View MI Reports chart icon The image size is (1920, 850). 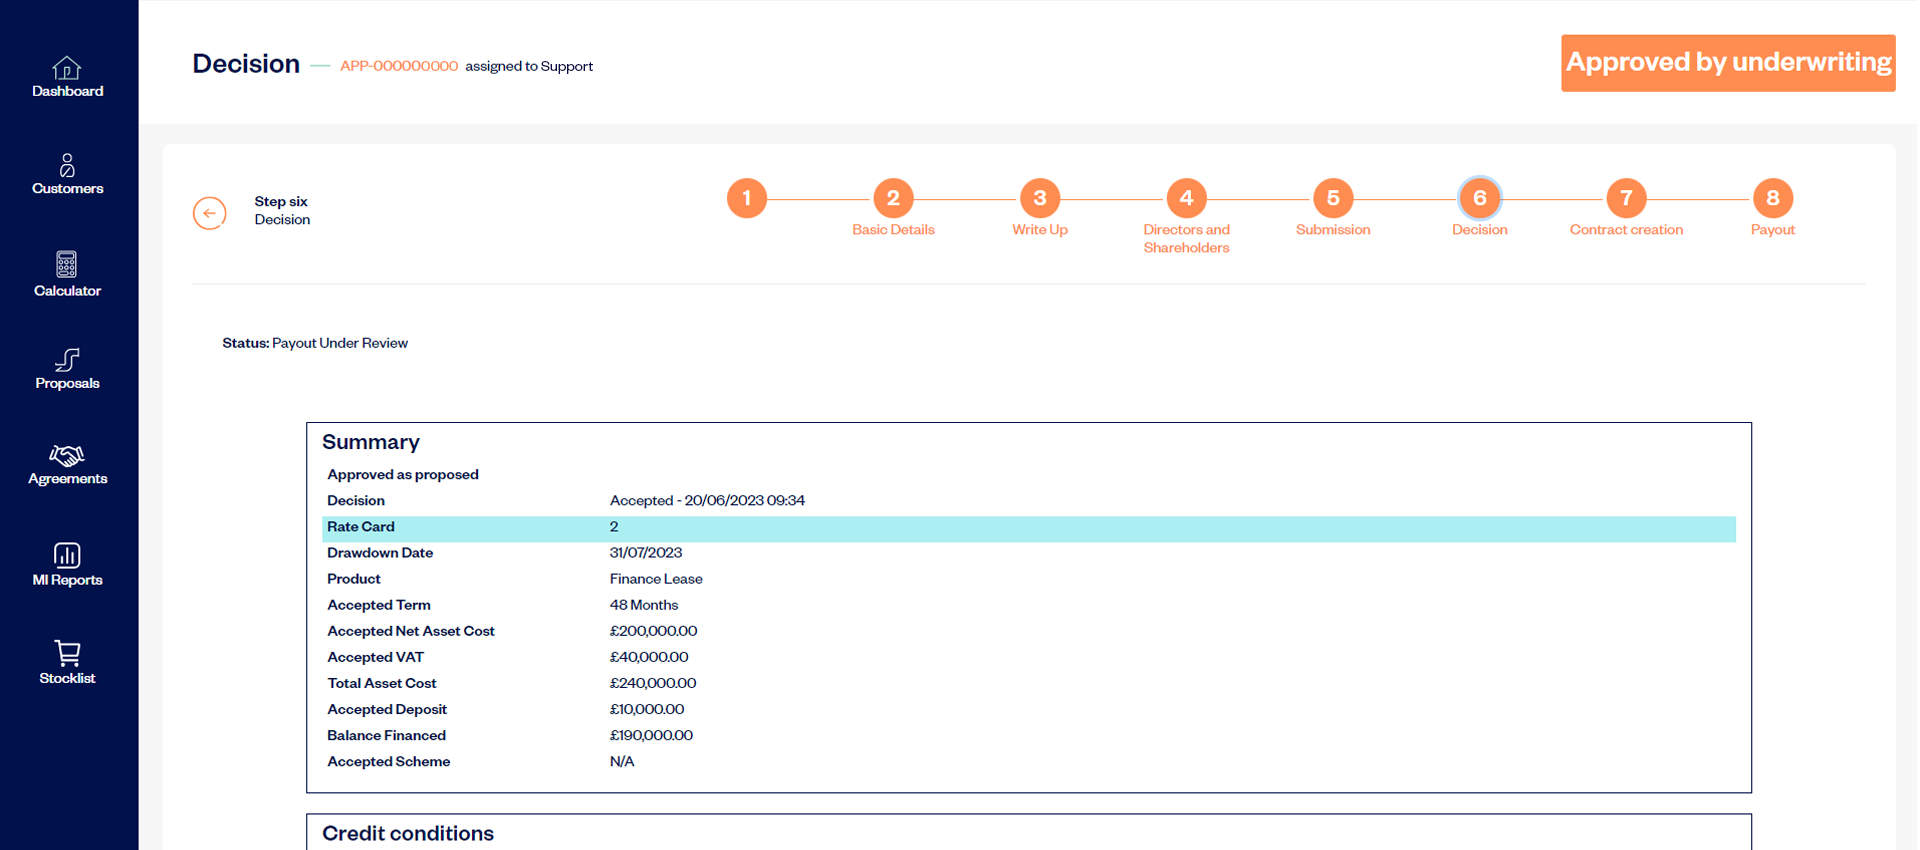point(67,555)
